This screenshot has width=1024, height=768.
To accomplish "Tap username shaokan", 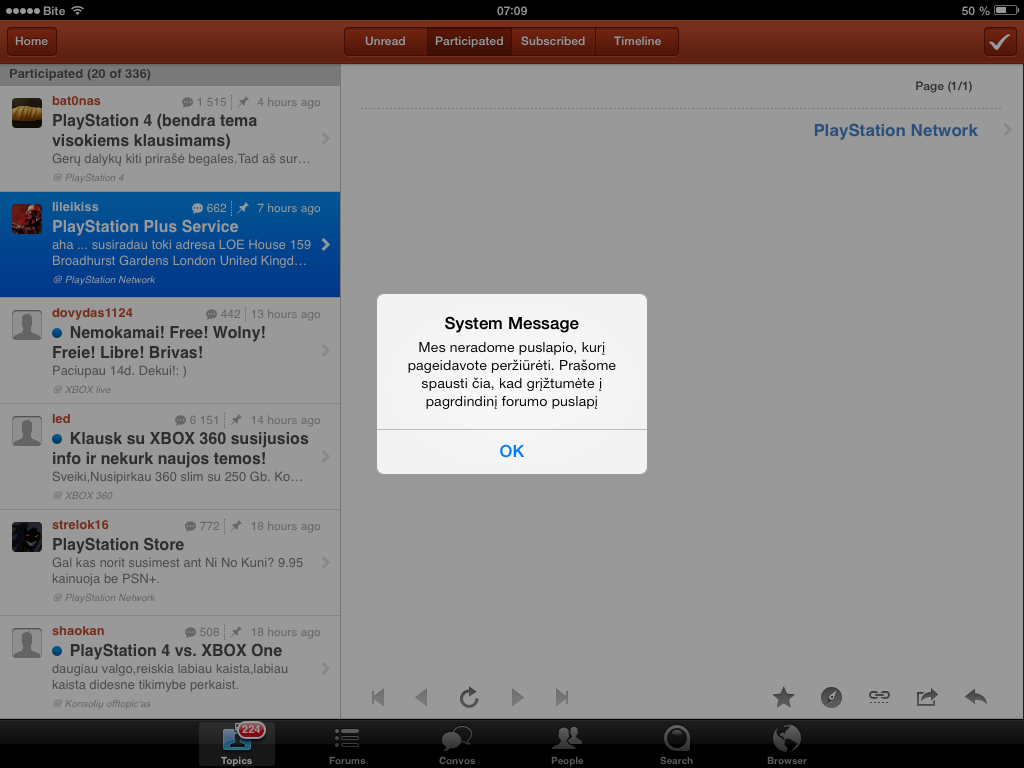I will click(x=78, y=631).
